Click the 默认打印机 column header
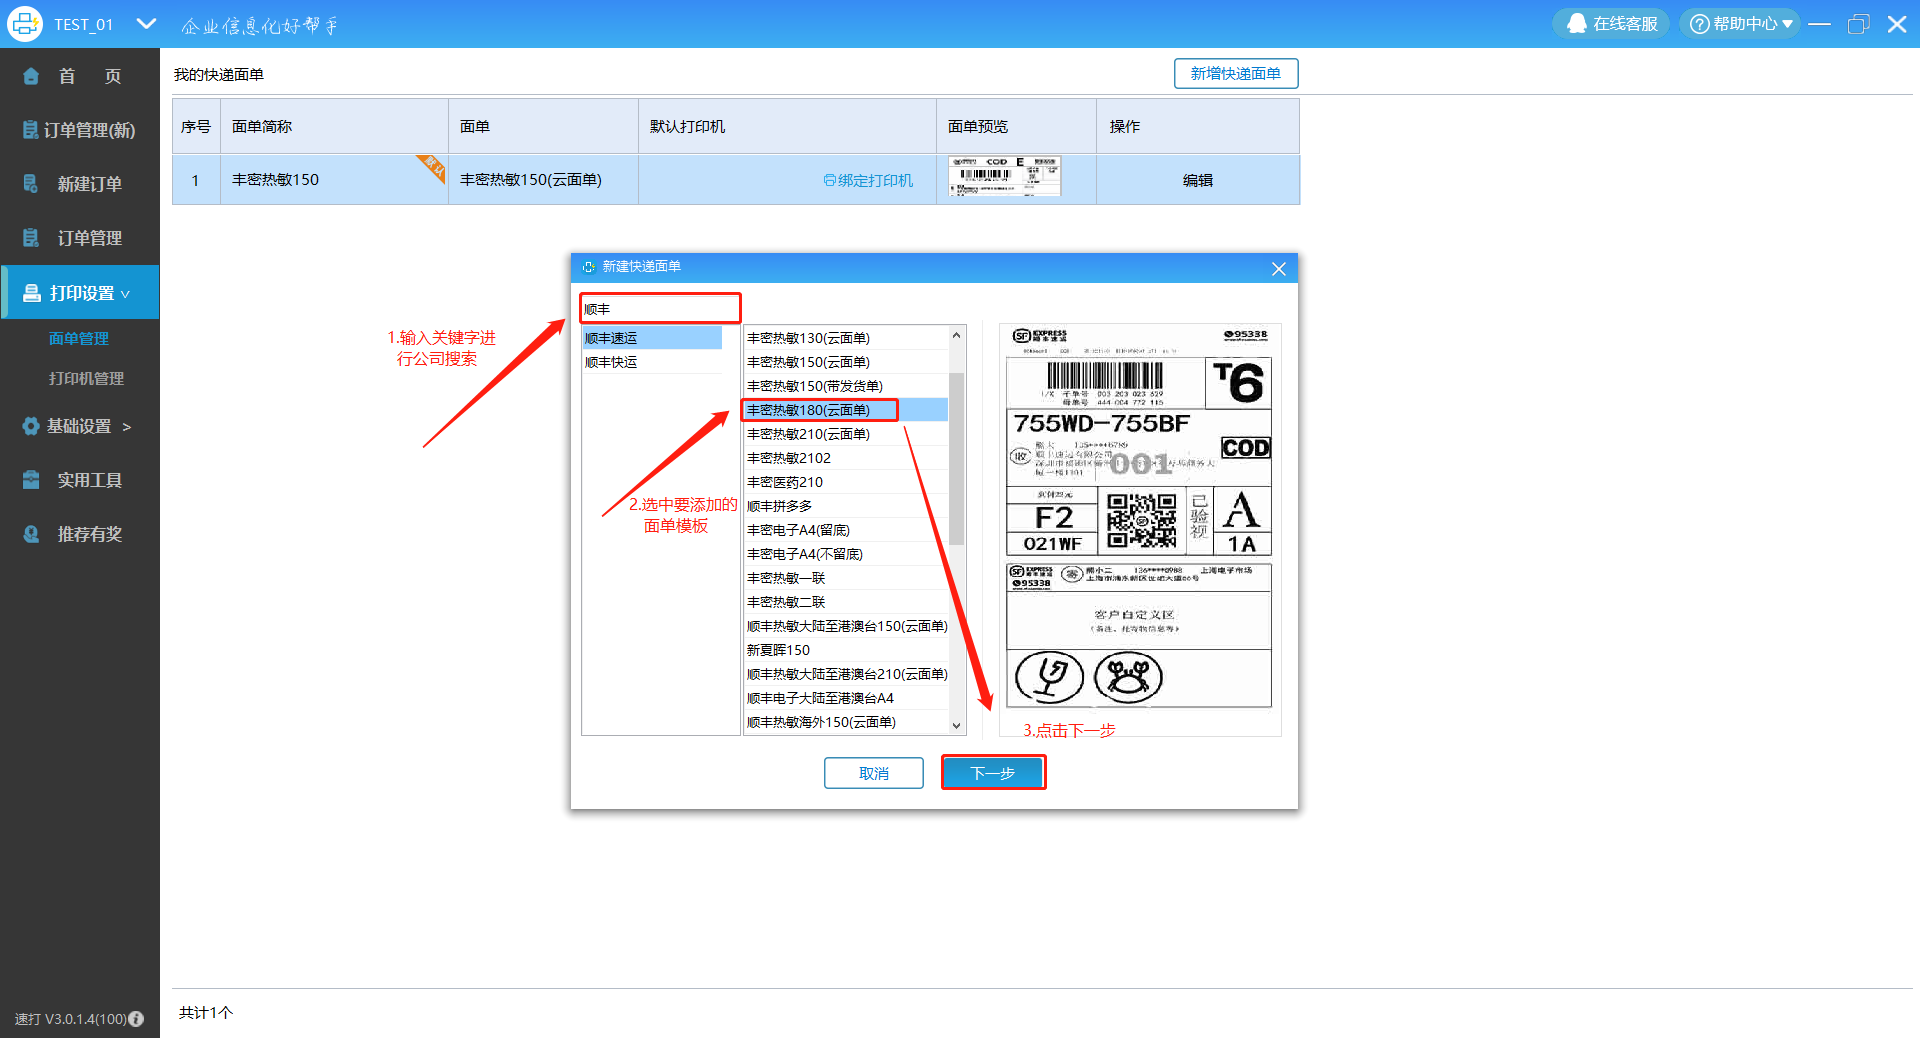1920x1038 pixels. tap(787, 126)
